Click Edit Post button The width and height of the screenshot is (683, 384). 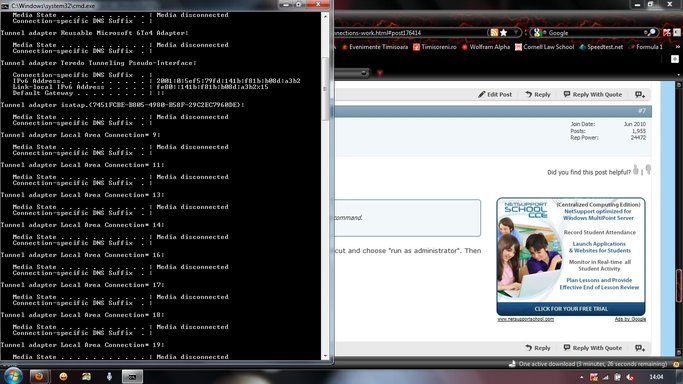tap(495, 94)
